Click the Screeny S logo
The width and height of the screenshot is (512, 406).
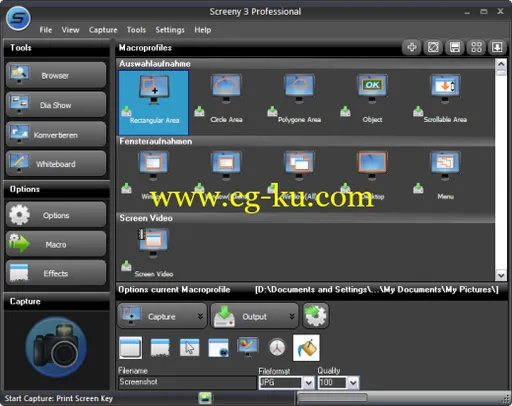(x=18, y=18)
